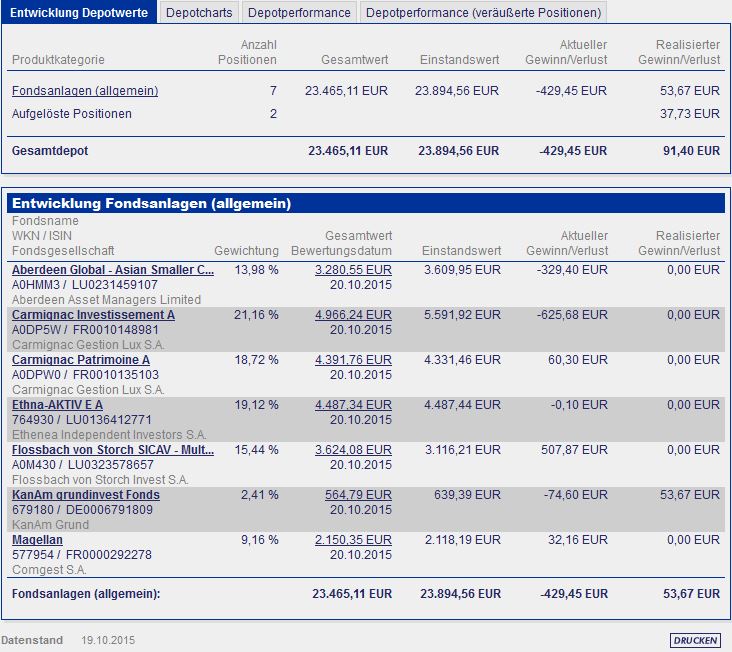The width and height of the screenshot is (732, 652).
Task: Select the Entwicklung Depotwerte tab
Action: coord(79,13)
